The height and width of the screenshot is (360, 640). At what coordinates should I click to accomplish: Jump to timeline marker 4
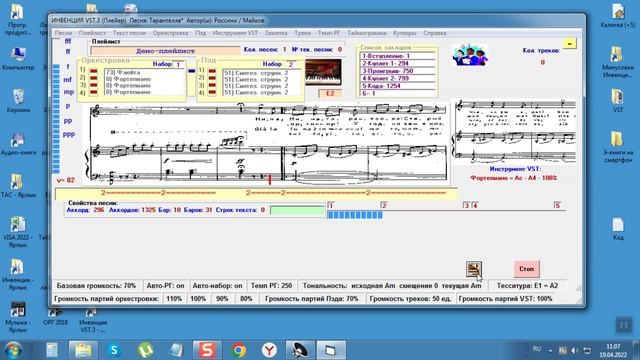[x=475, y=205]
